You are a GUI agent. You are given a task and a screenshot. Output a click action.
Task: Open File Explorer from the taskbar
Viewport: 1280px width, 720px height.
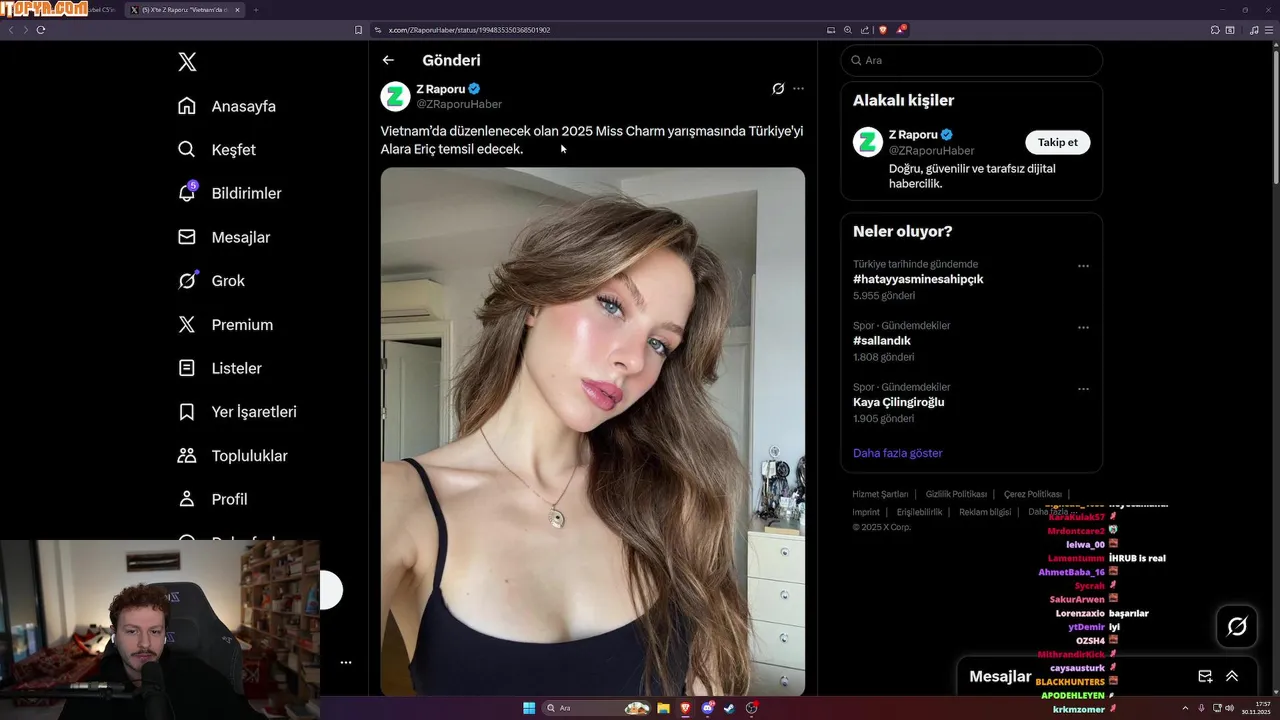pyautogui.click(x=663, y=708)
